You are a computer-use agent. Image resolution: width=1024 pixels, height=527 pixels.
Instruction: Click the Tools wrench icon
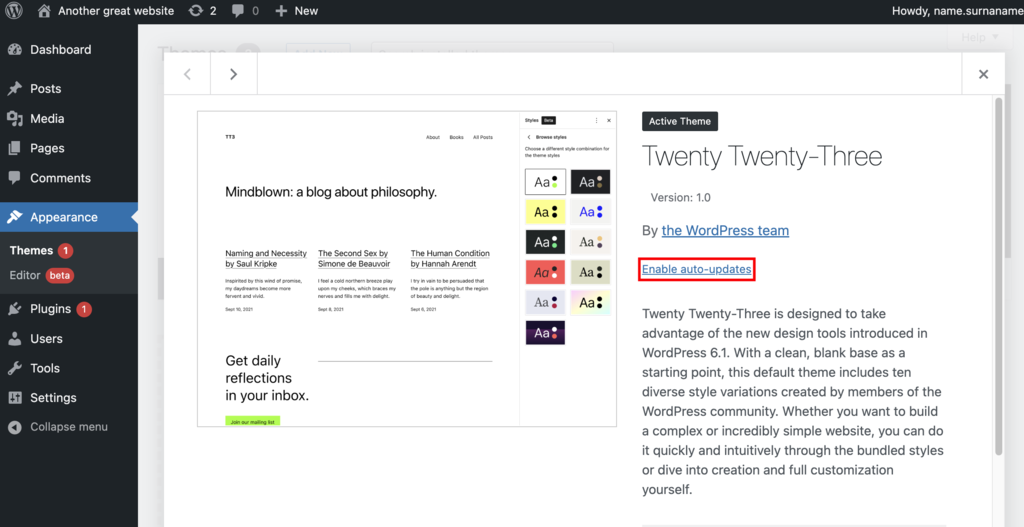tap(15, 368)
